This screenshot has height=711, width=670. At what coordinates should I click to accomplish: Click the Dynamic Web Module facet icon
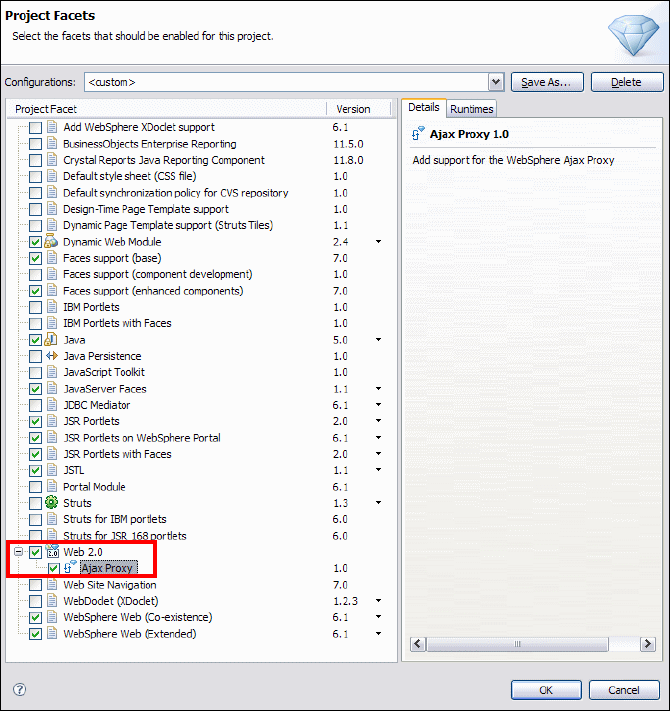51,242
